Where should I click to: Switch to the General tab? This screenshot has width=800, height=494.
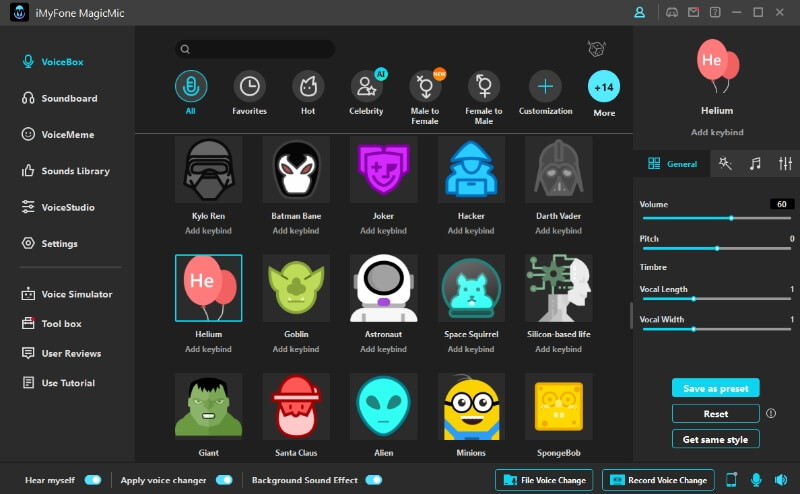point(672,164)
